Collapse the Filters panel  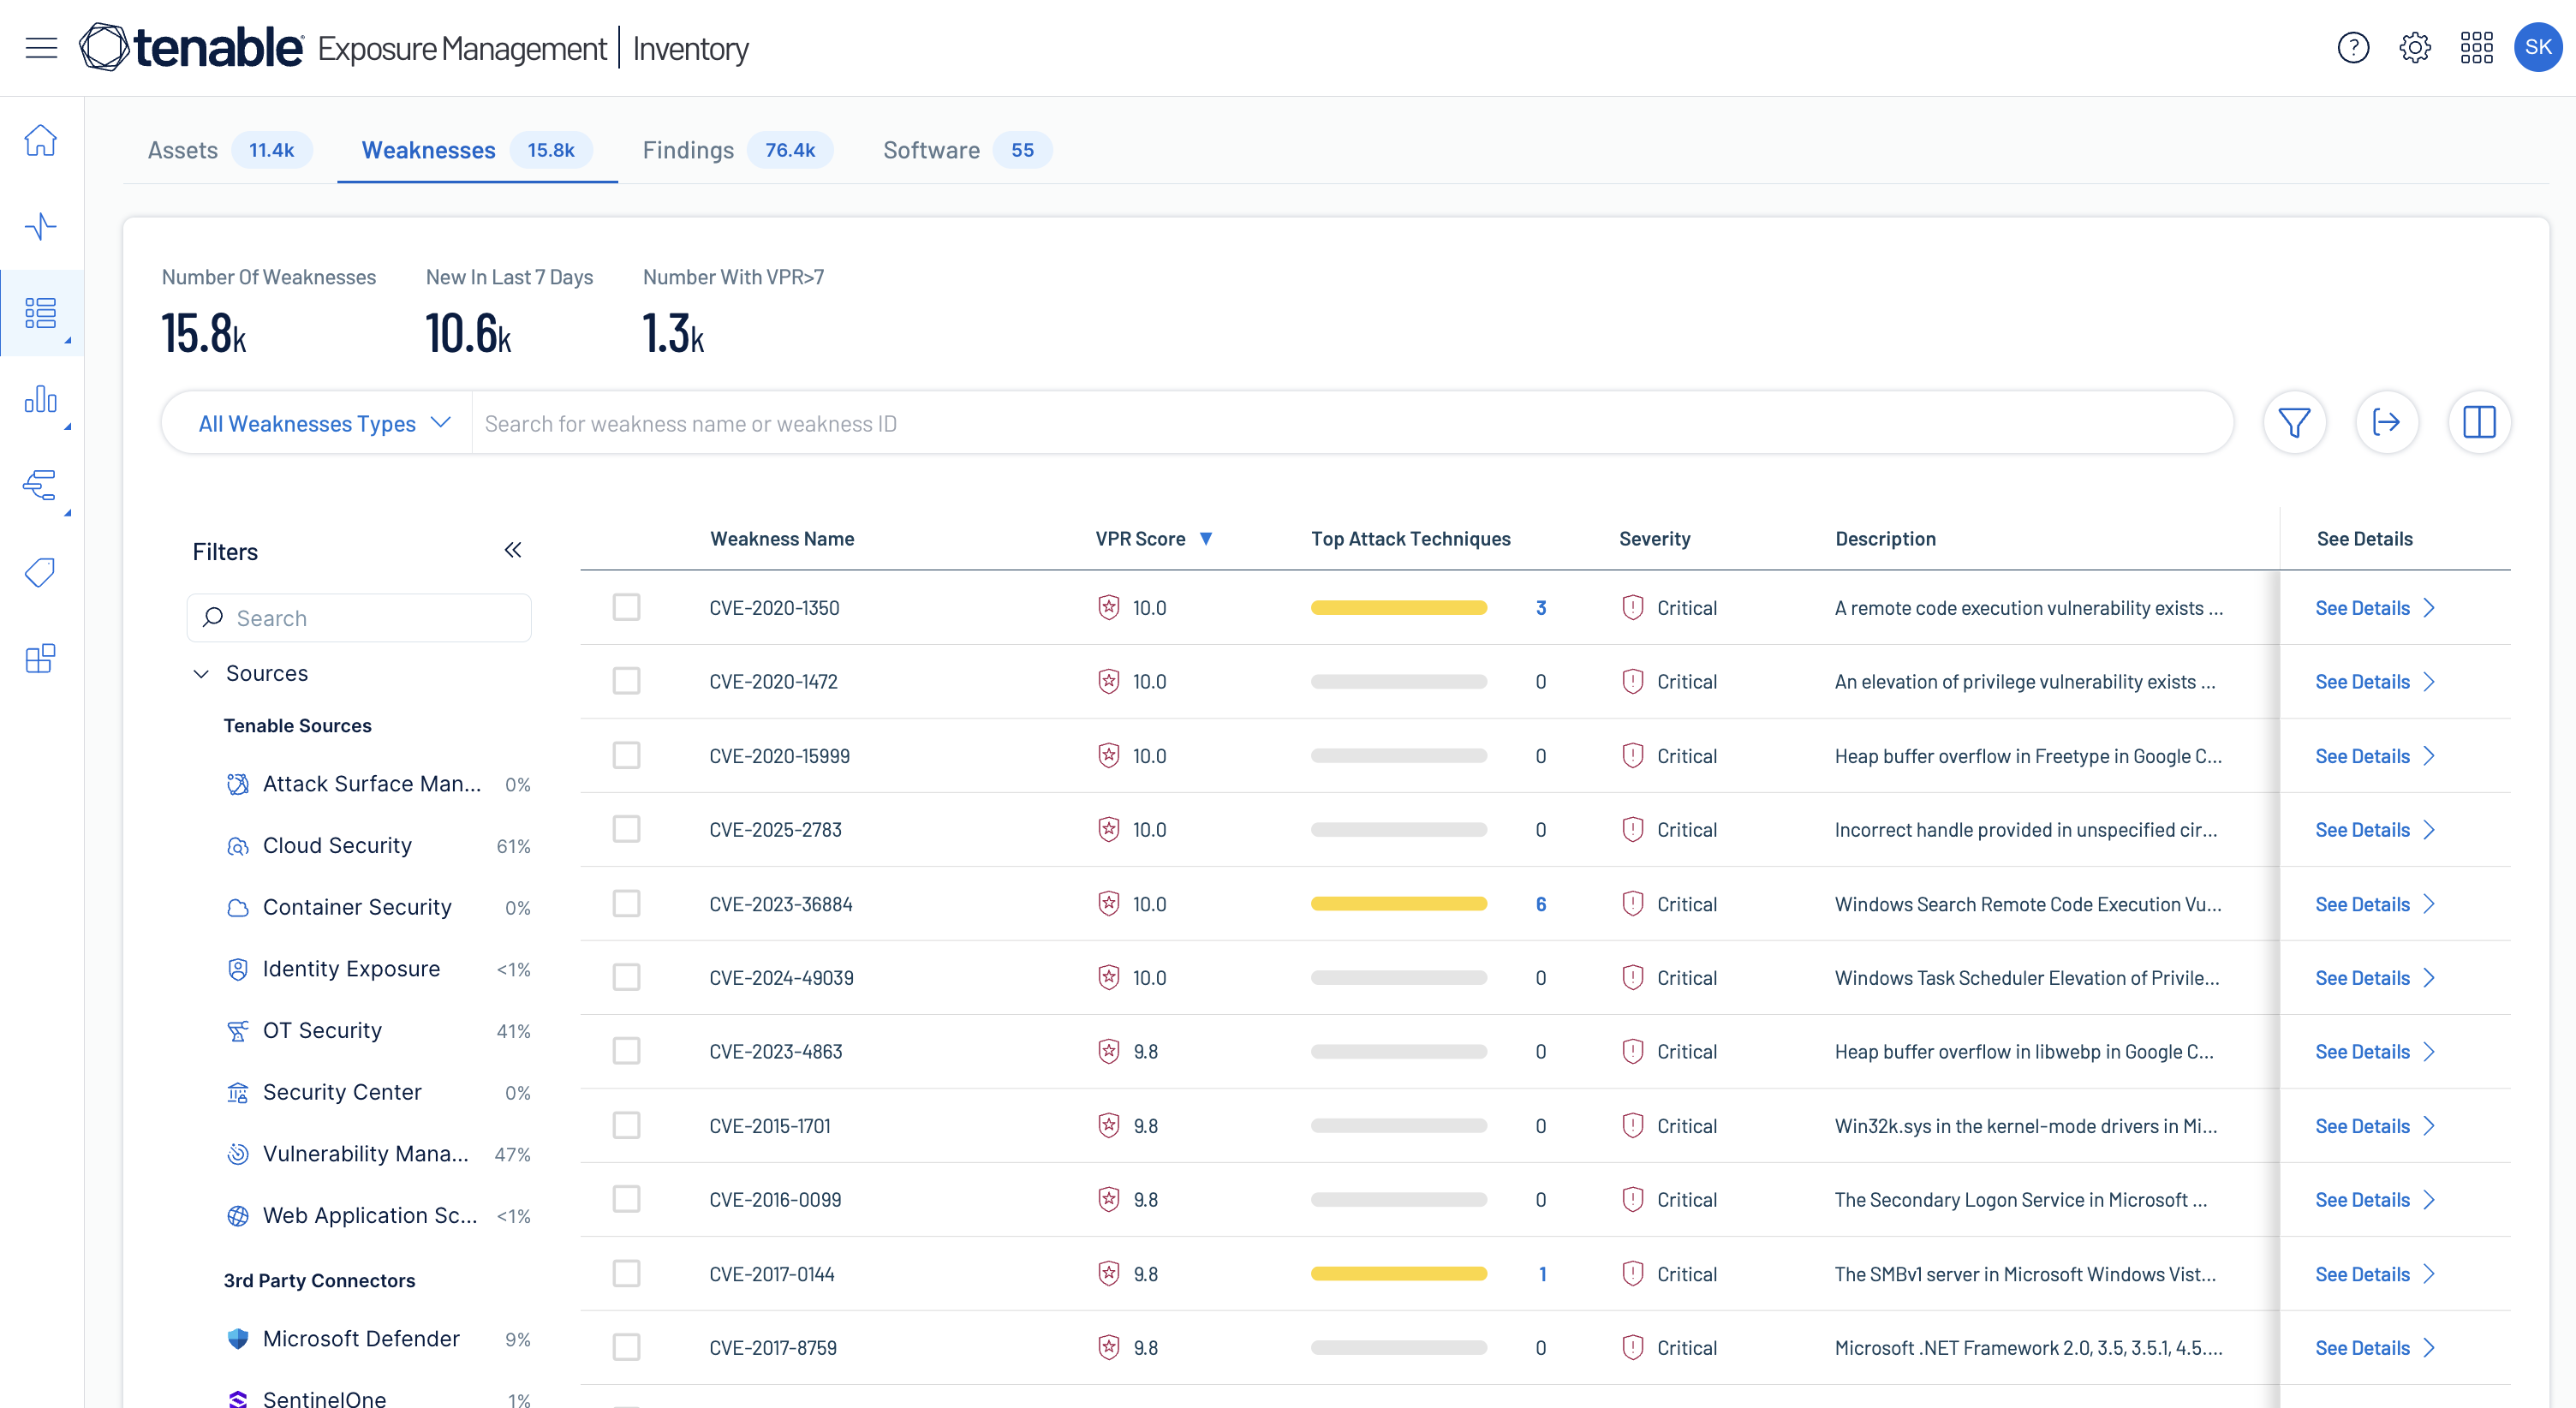click(513, 550)
